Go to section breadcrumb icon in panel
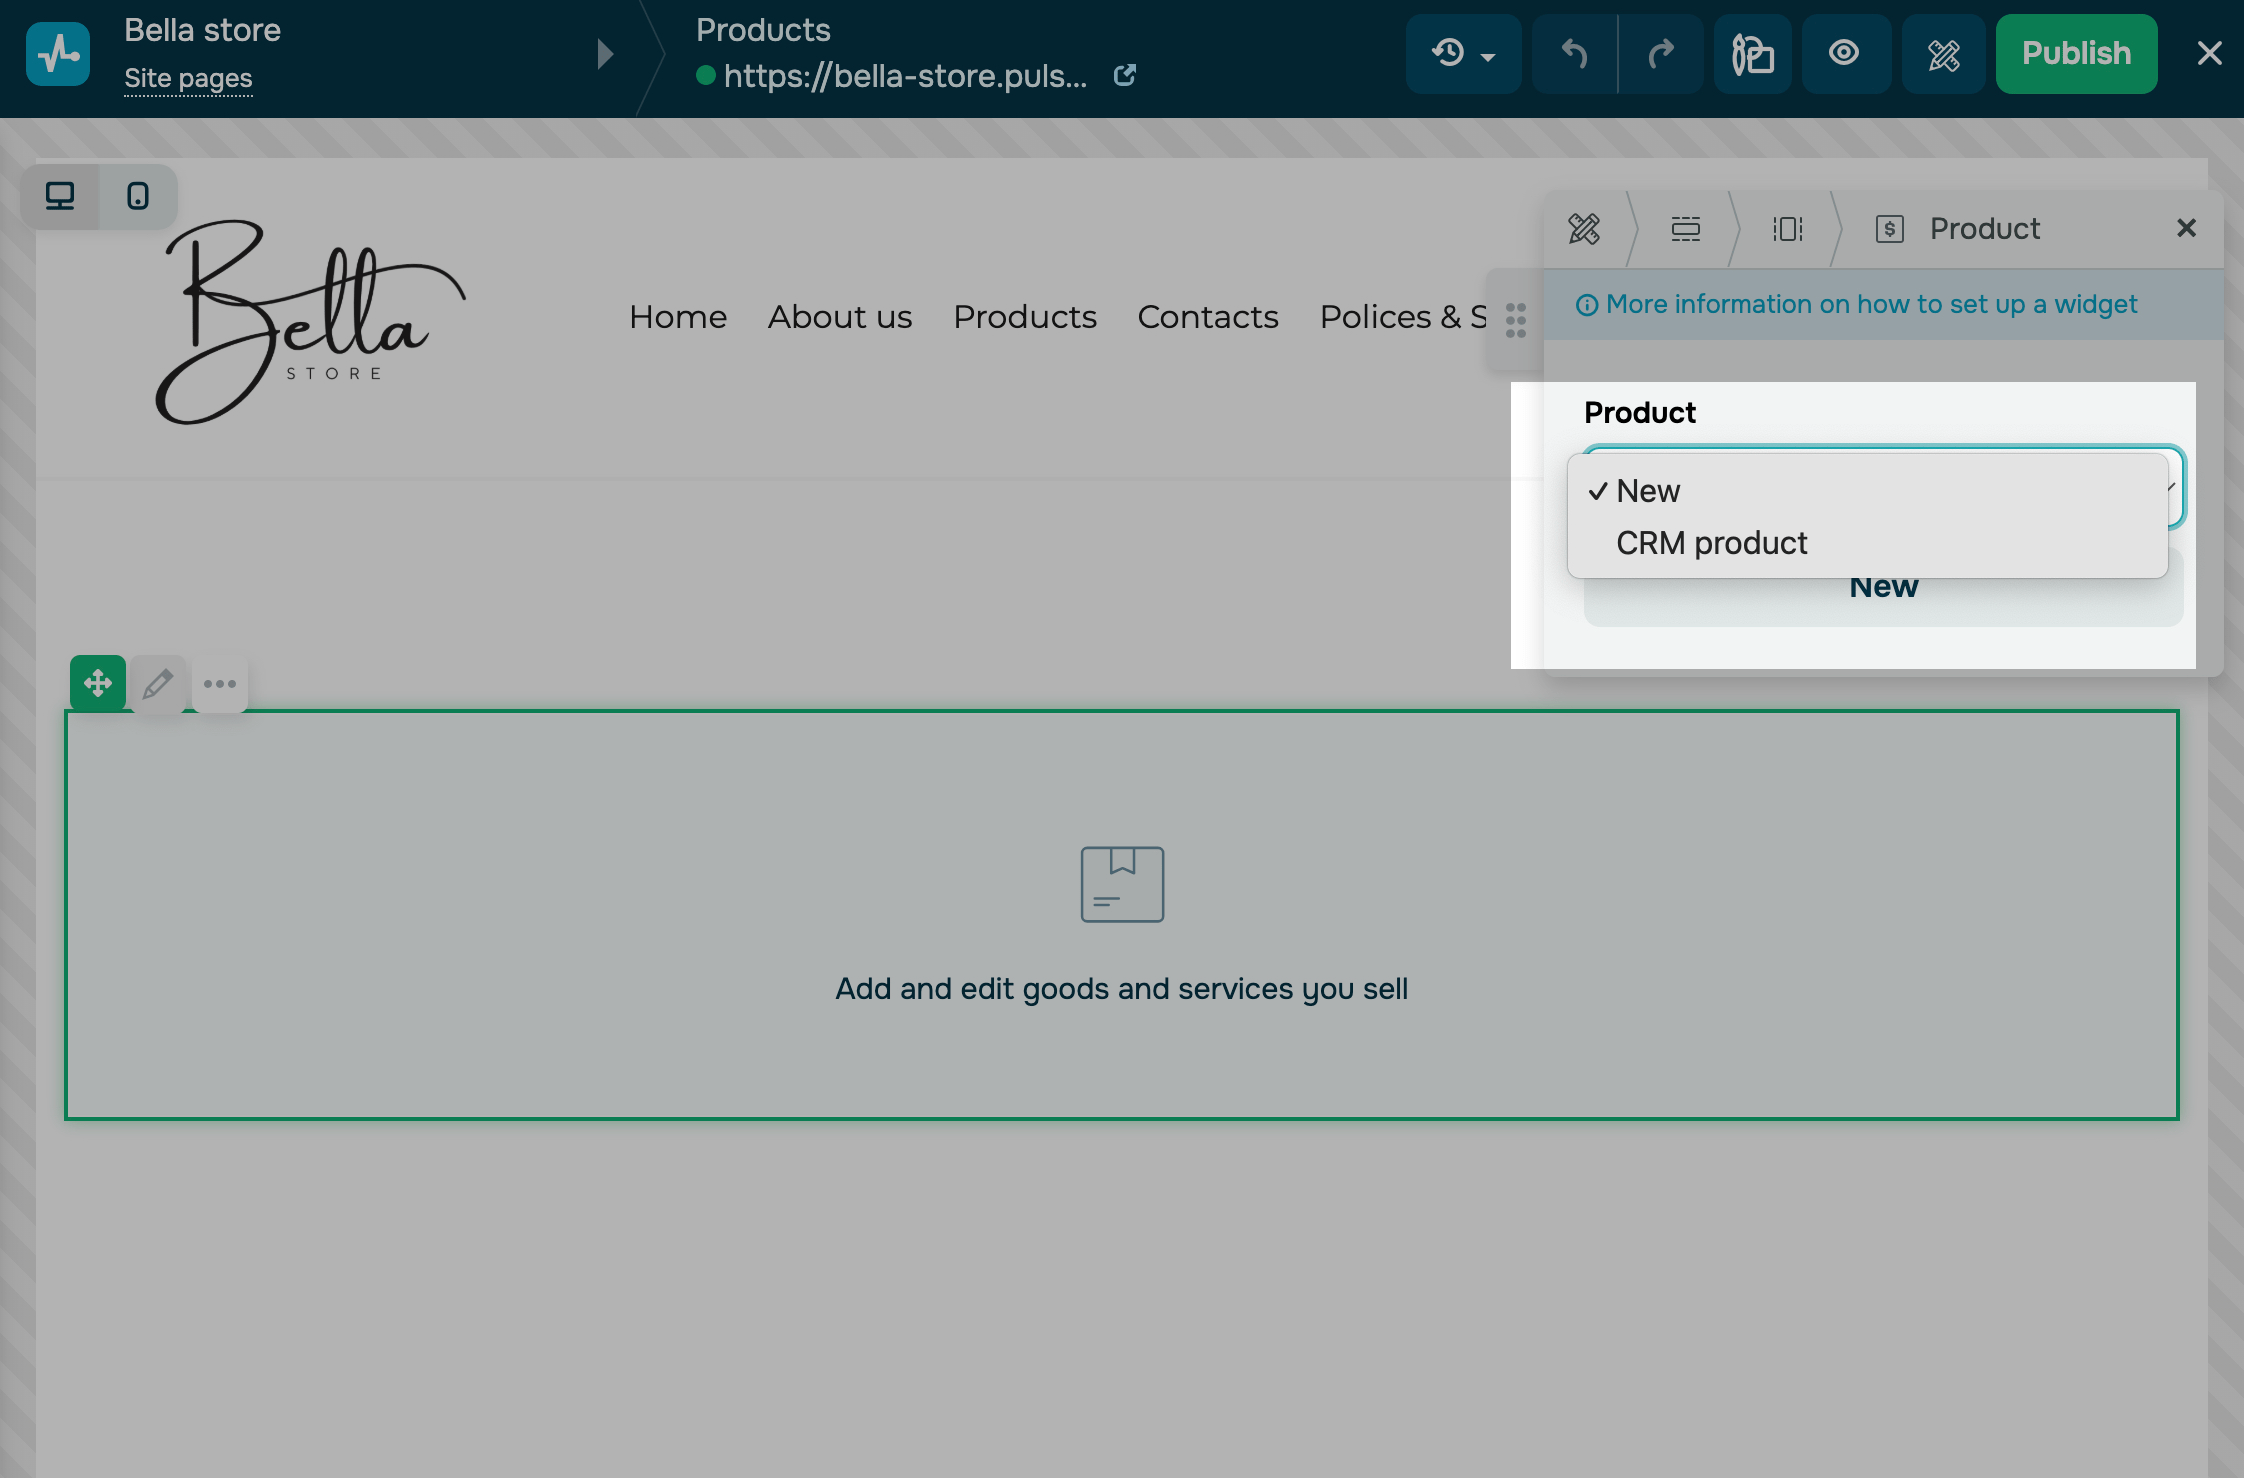The width and height of the screenshot is (2244, 1478). click(1685, 229)
